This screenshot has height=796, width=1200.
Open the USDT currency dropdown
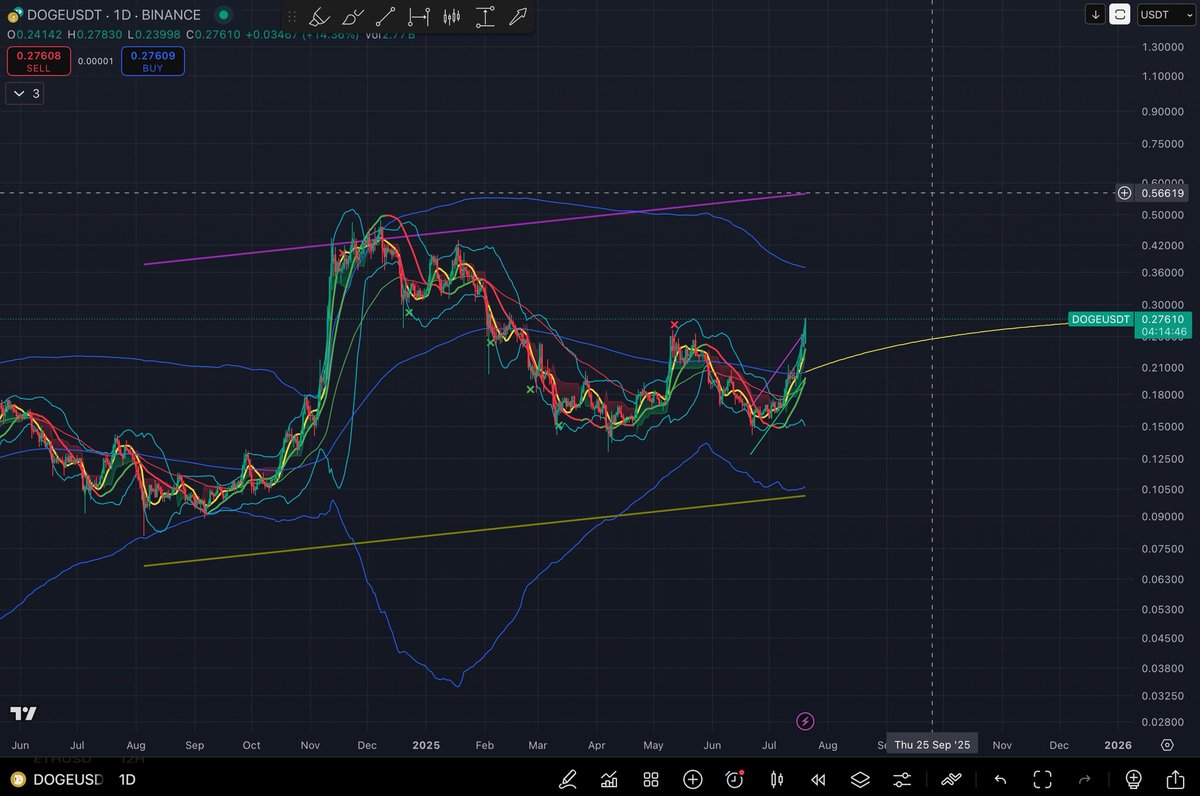[x=1167, y=15]
